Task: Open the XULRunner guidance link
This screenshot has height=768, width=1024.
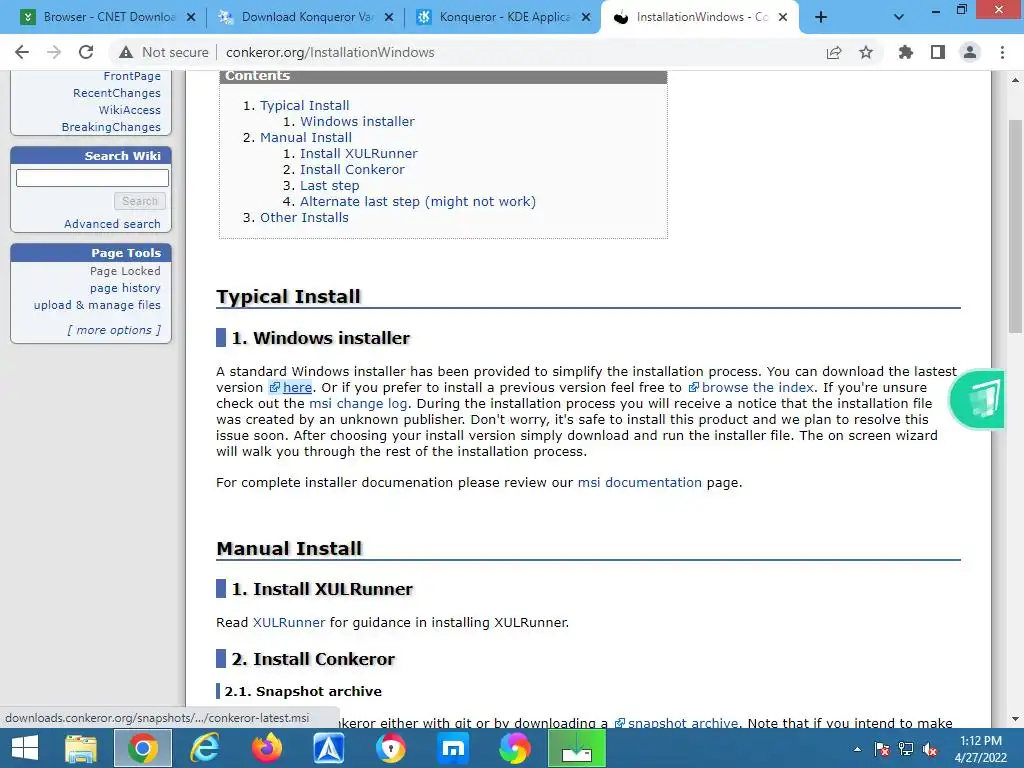Action: click(289, 622)
